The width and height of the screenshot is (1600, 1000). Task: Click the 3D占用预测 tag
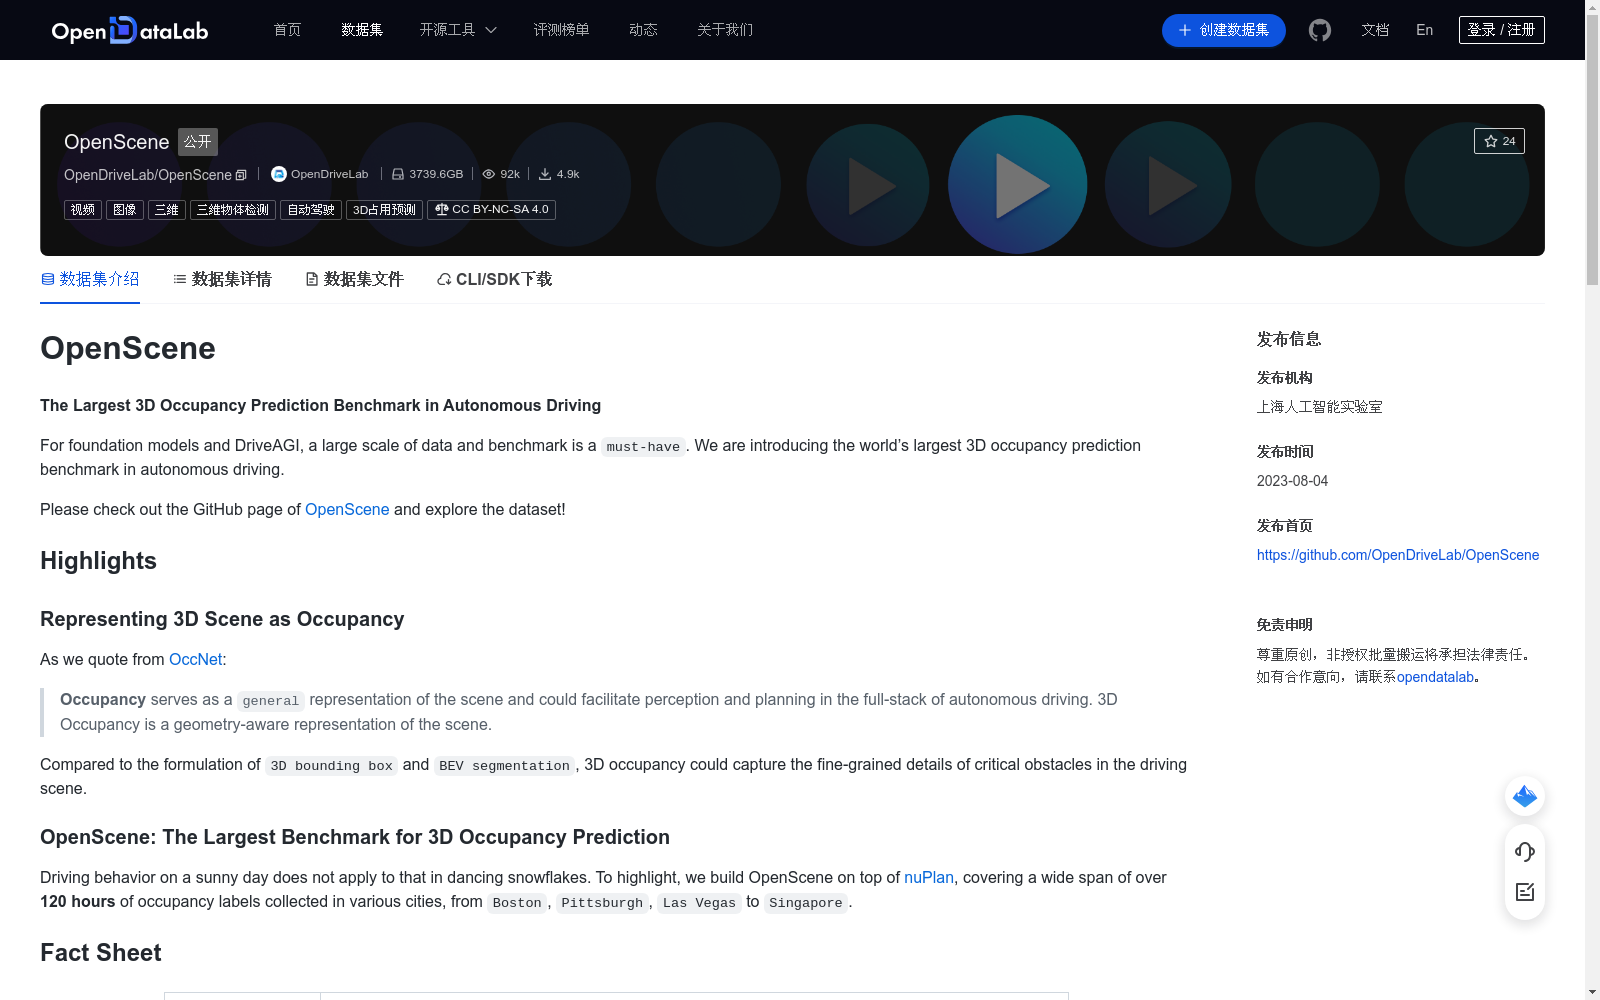click(x=384, y=210)
